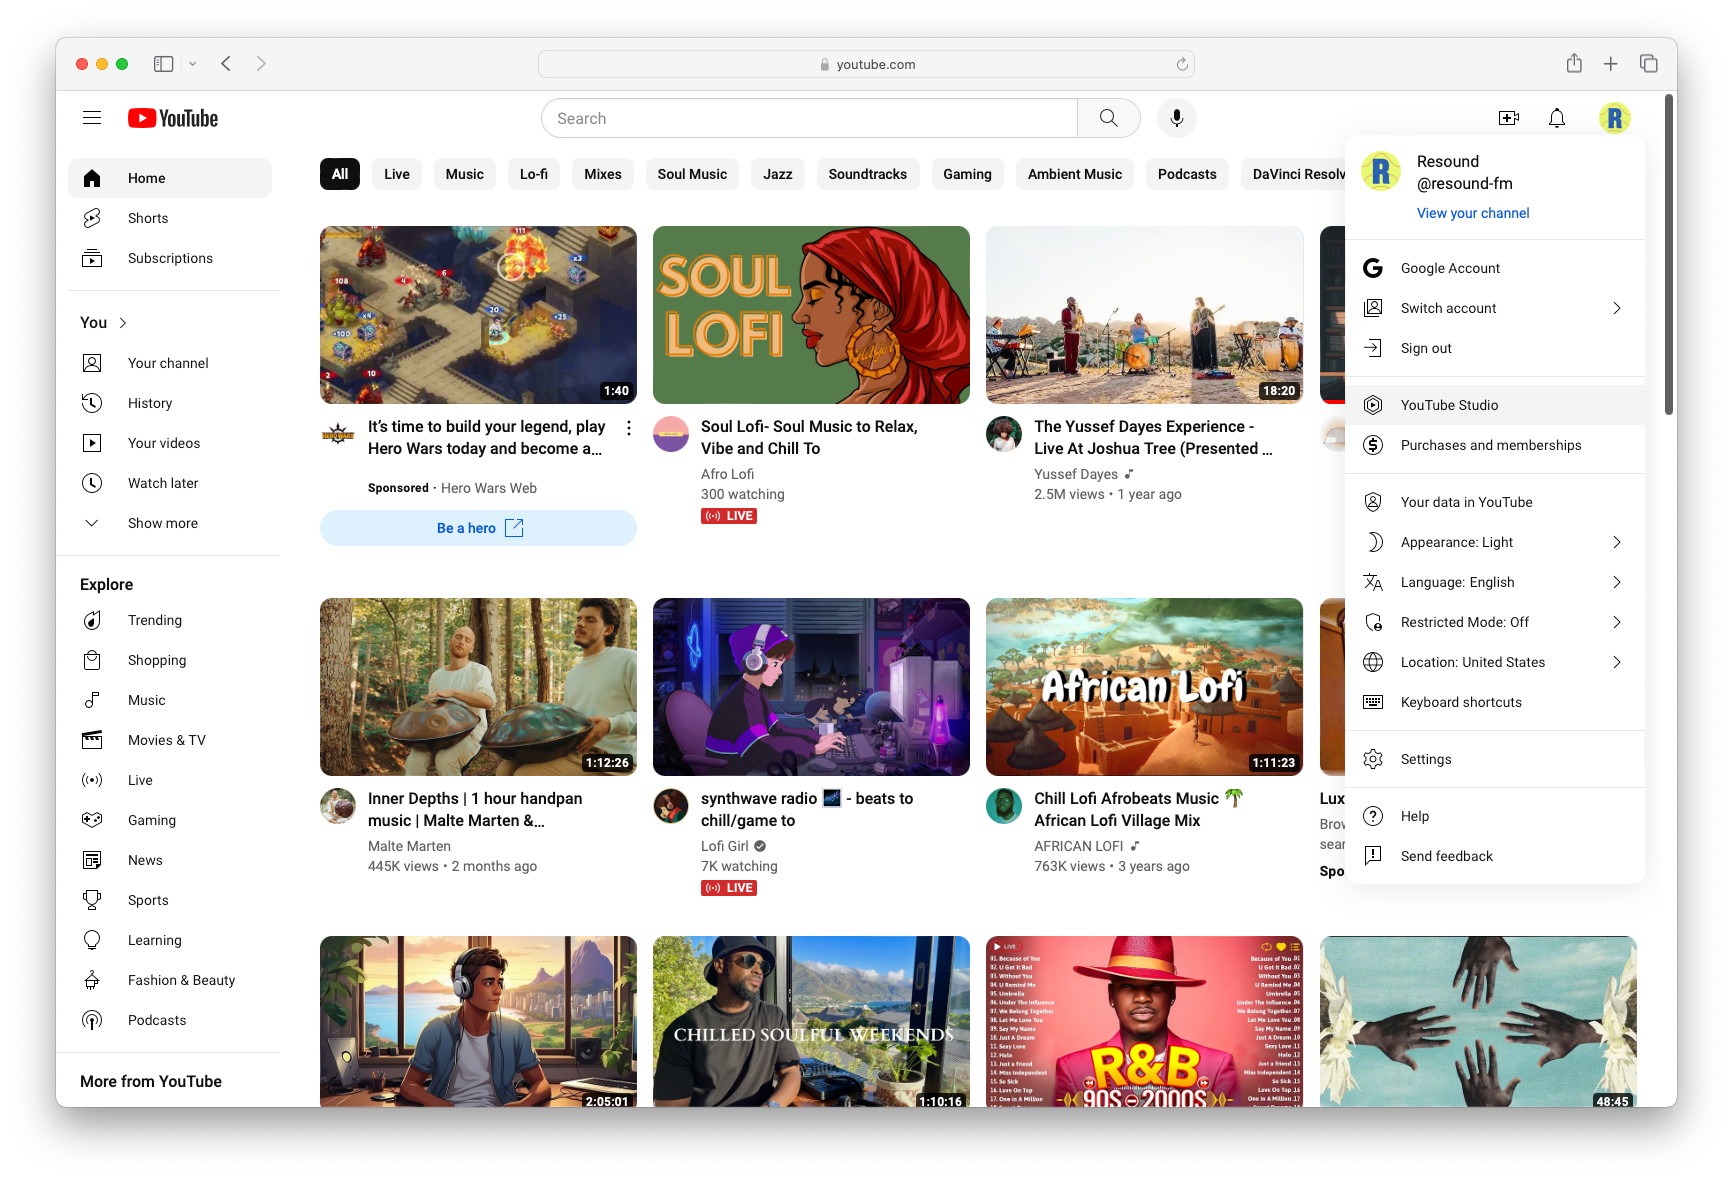Open the hamburger navigation menu
Viewport: 1733px width, 1181px height.
click(x=91, y=117)
